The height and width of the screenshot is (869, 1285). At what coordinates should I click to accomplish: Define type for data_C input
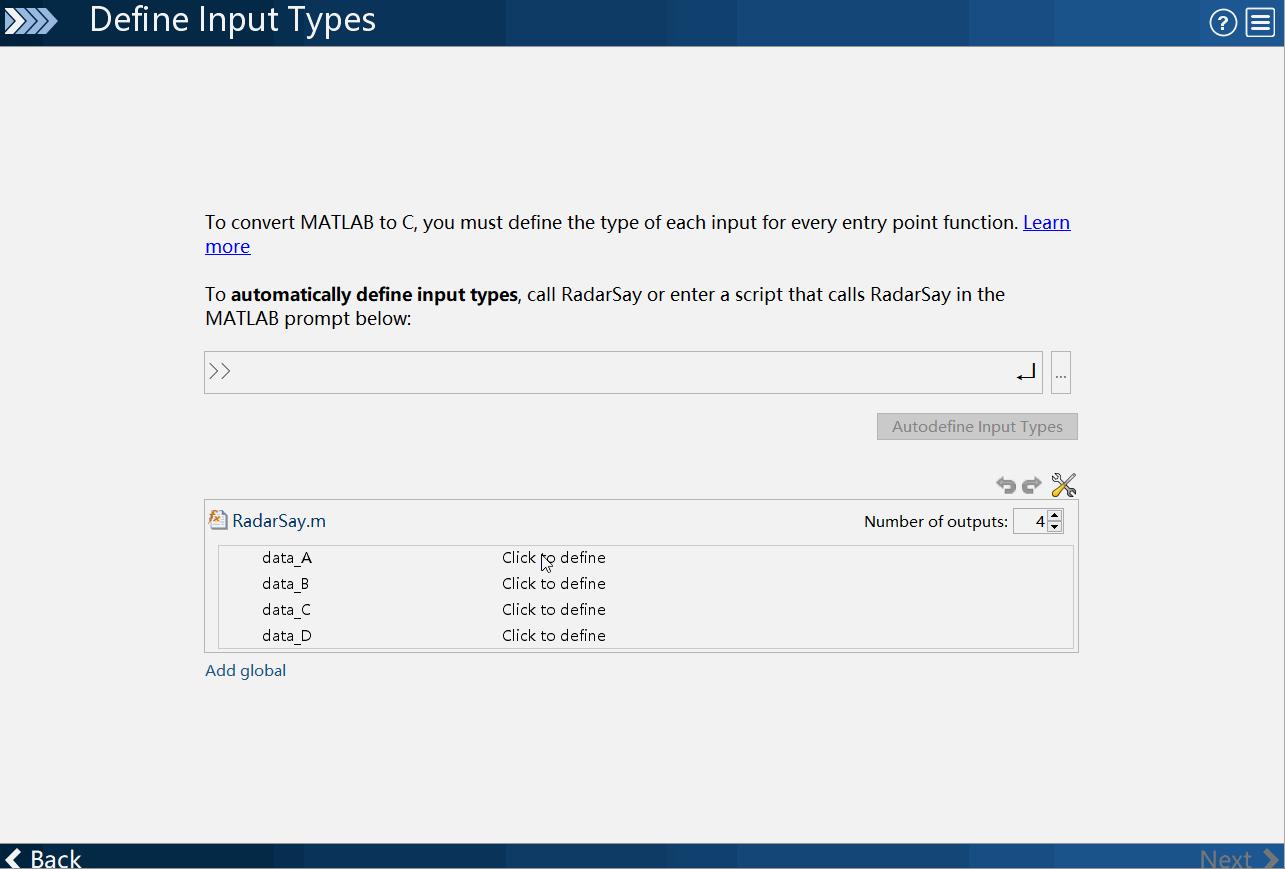coord(553,610)
